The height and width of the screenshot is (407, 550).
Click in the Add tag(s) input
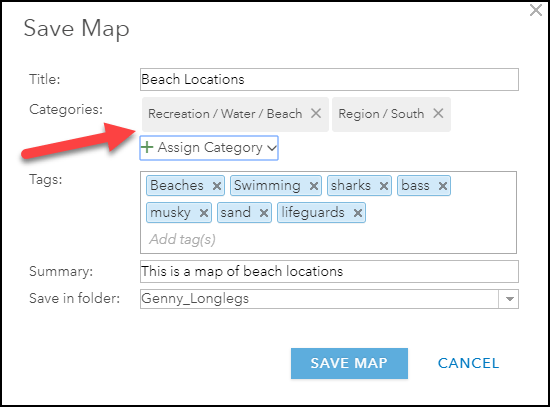[x=328, y=240]
